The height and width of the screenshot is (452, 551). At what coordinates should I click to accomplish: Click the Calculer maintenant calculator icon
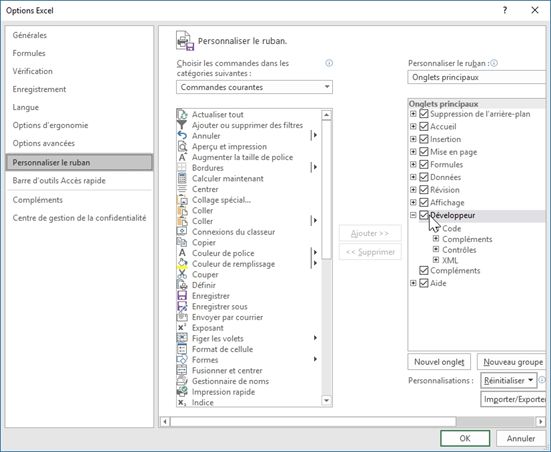[182, 179]
